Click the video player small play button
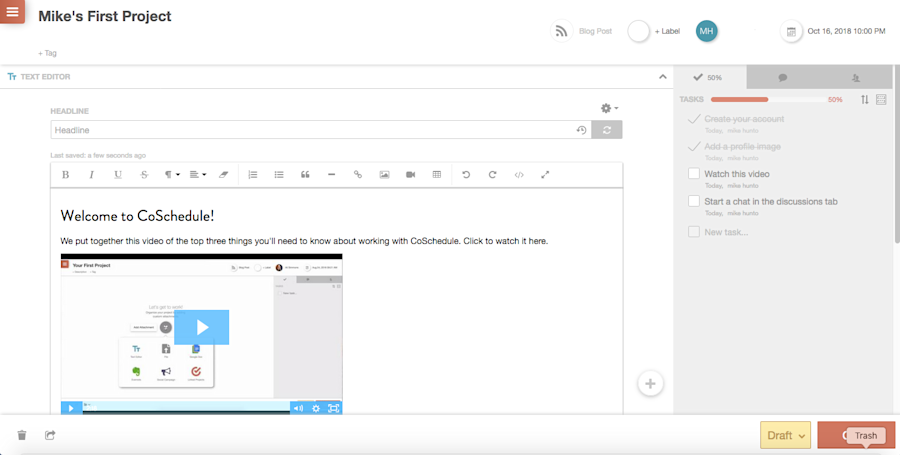The height and width of the screenshot is (455, 900). 71,408
